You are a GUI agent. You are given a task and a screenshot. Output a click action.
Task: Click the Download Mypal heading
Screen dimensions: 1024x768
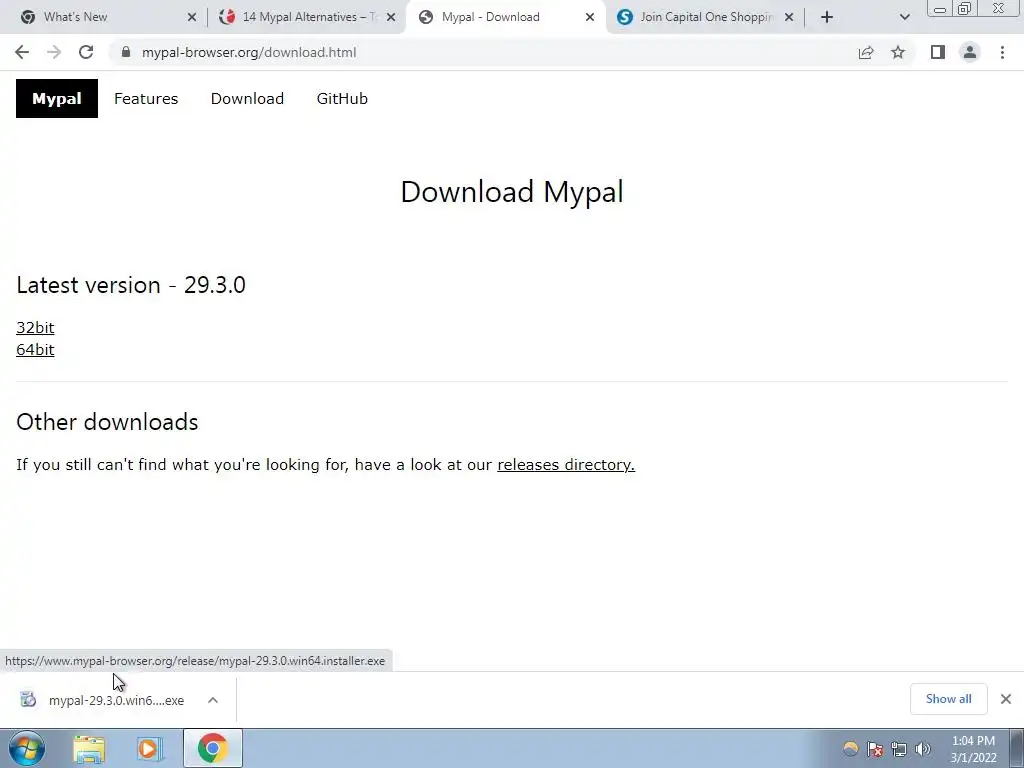pyautogui.click(x=512, y=192)
